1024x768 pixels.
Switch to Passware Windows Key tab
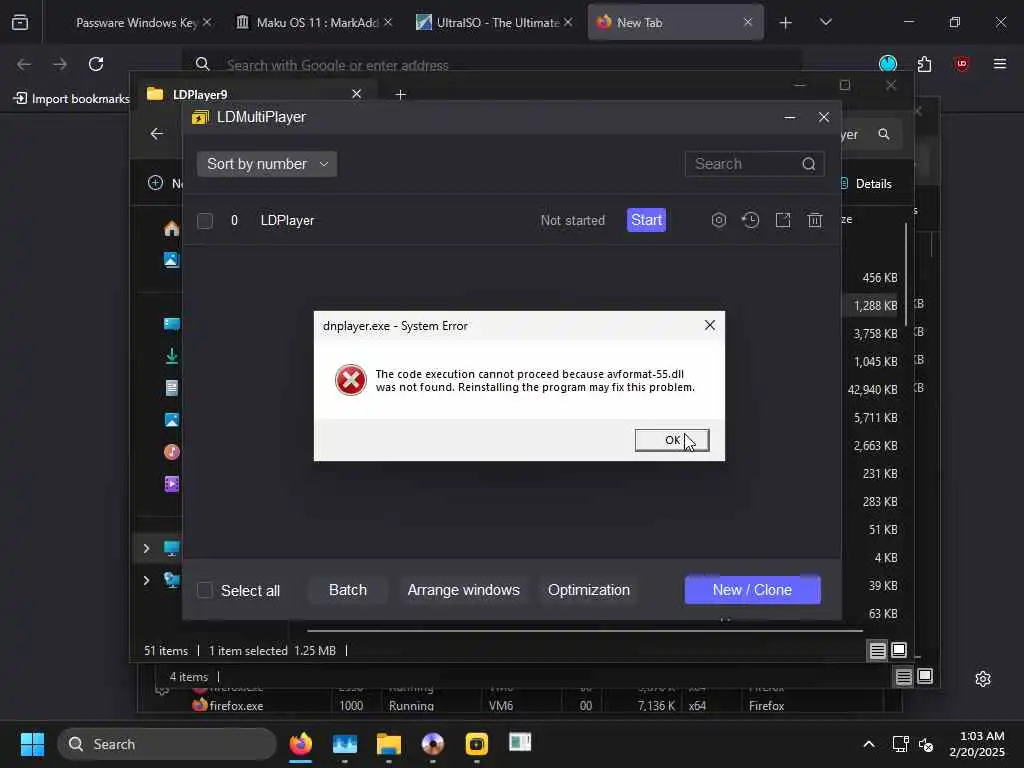point(136,22)
